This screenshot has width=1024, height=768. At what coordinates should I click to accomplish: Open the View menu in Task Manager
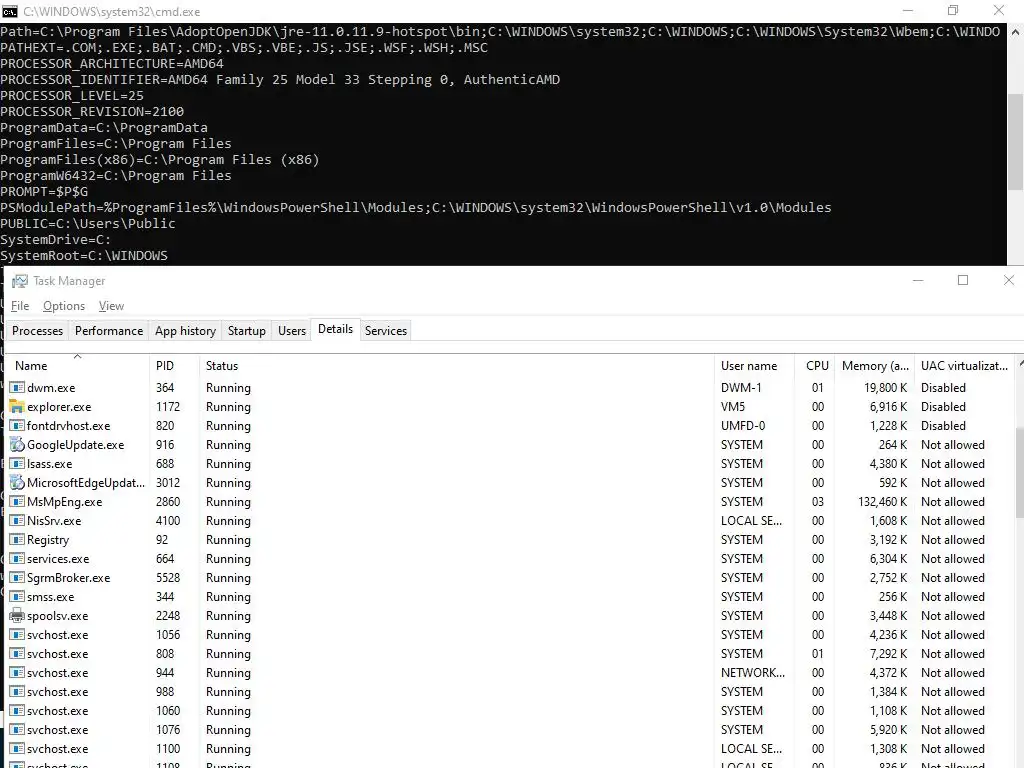111,306
